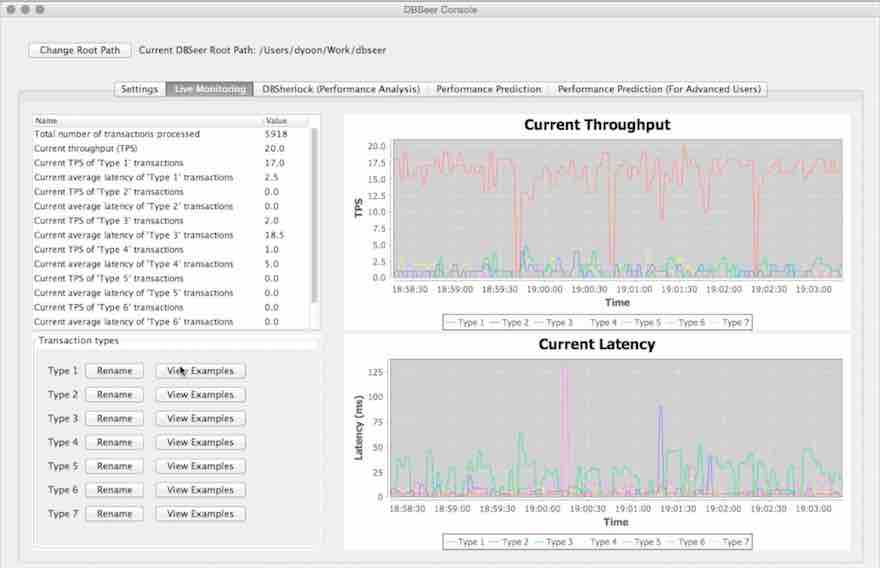Open the DBSherlock (Performance Analysis) tab
Viewport: 880px width, 568px height.
click(341, 89)
